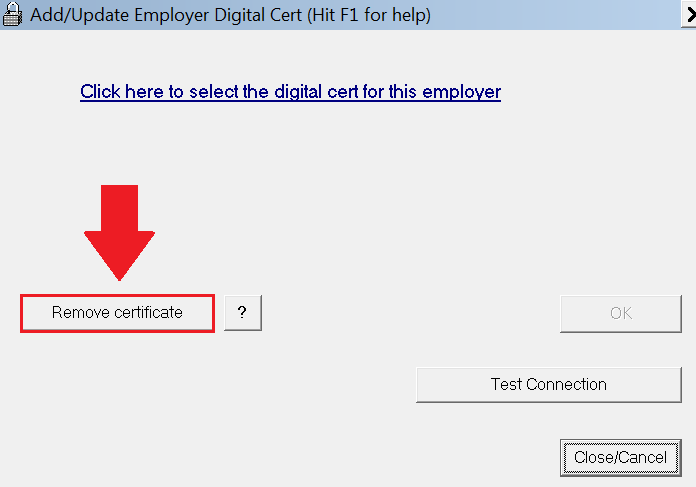The width and height of the screenshot is (696, 487).
Task: Click the Remove certificate button
Action: tap(117, 313)
